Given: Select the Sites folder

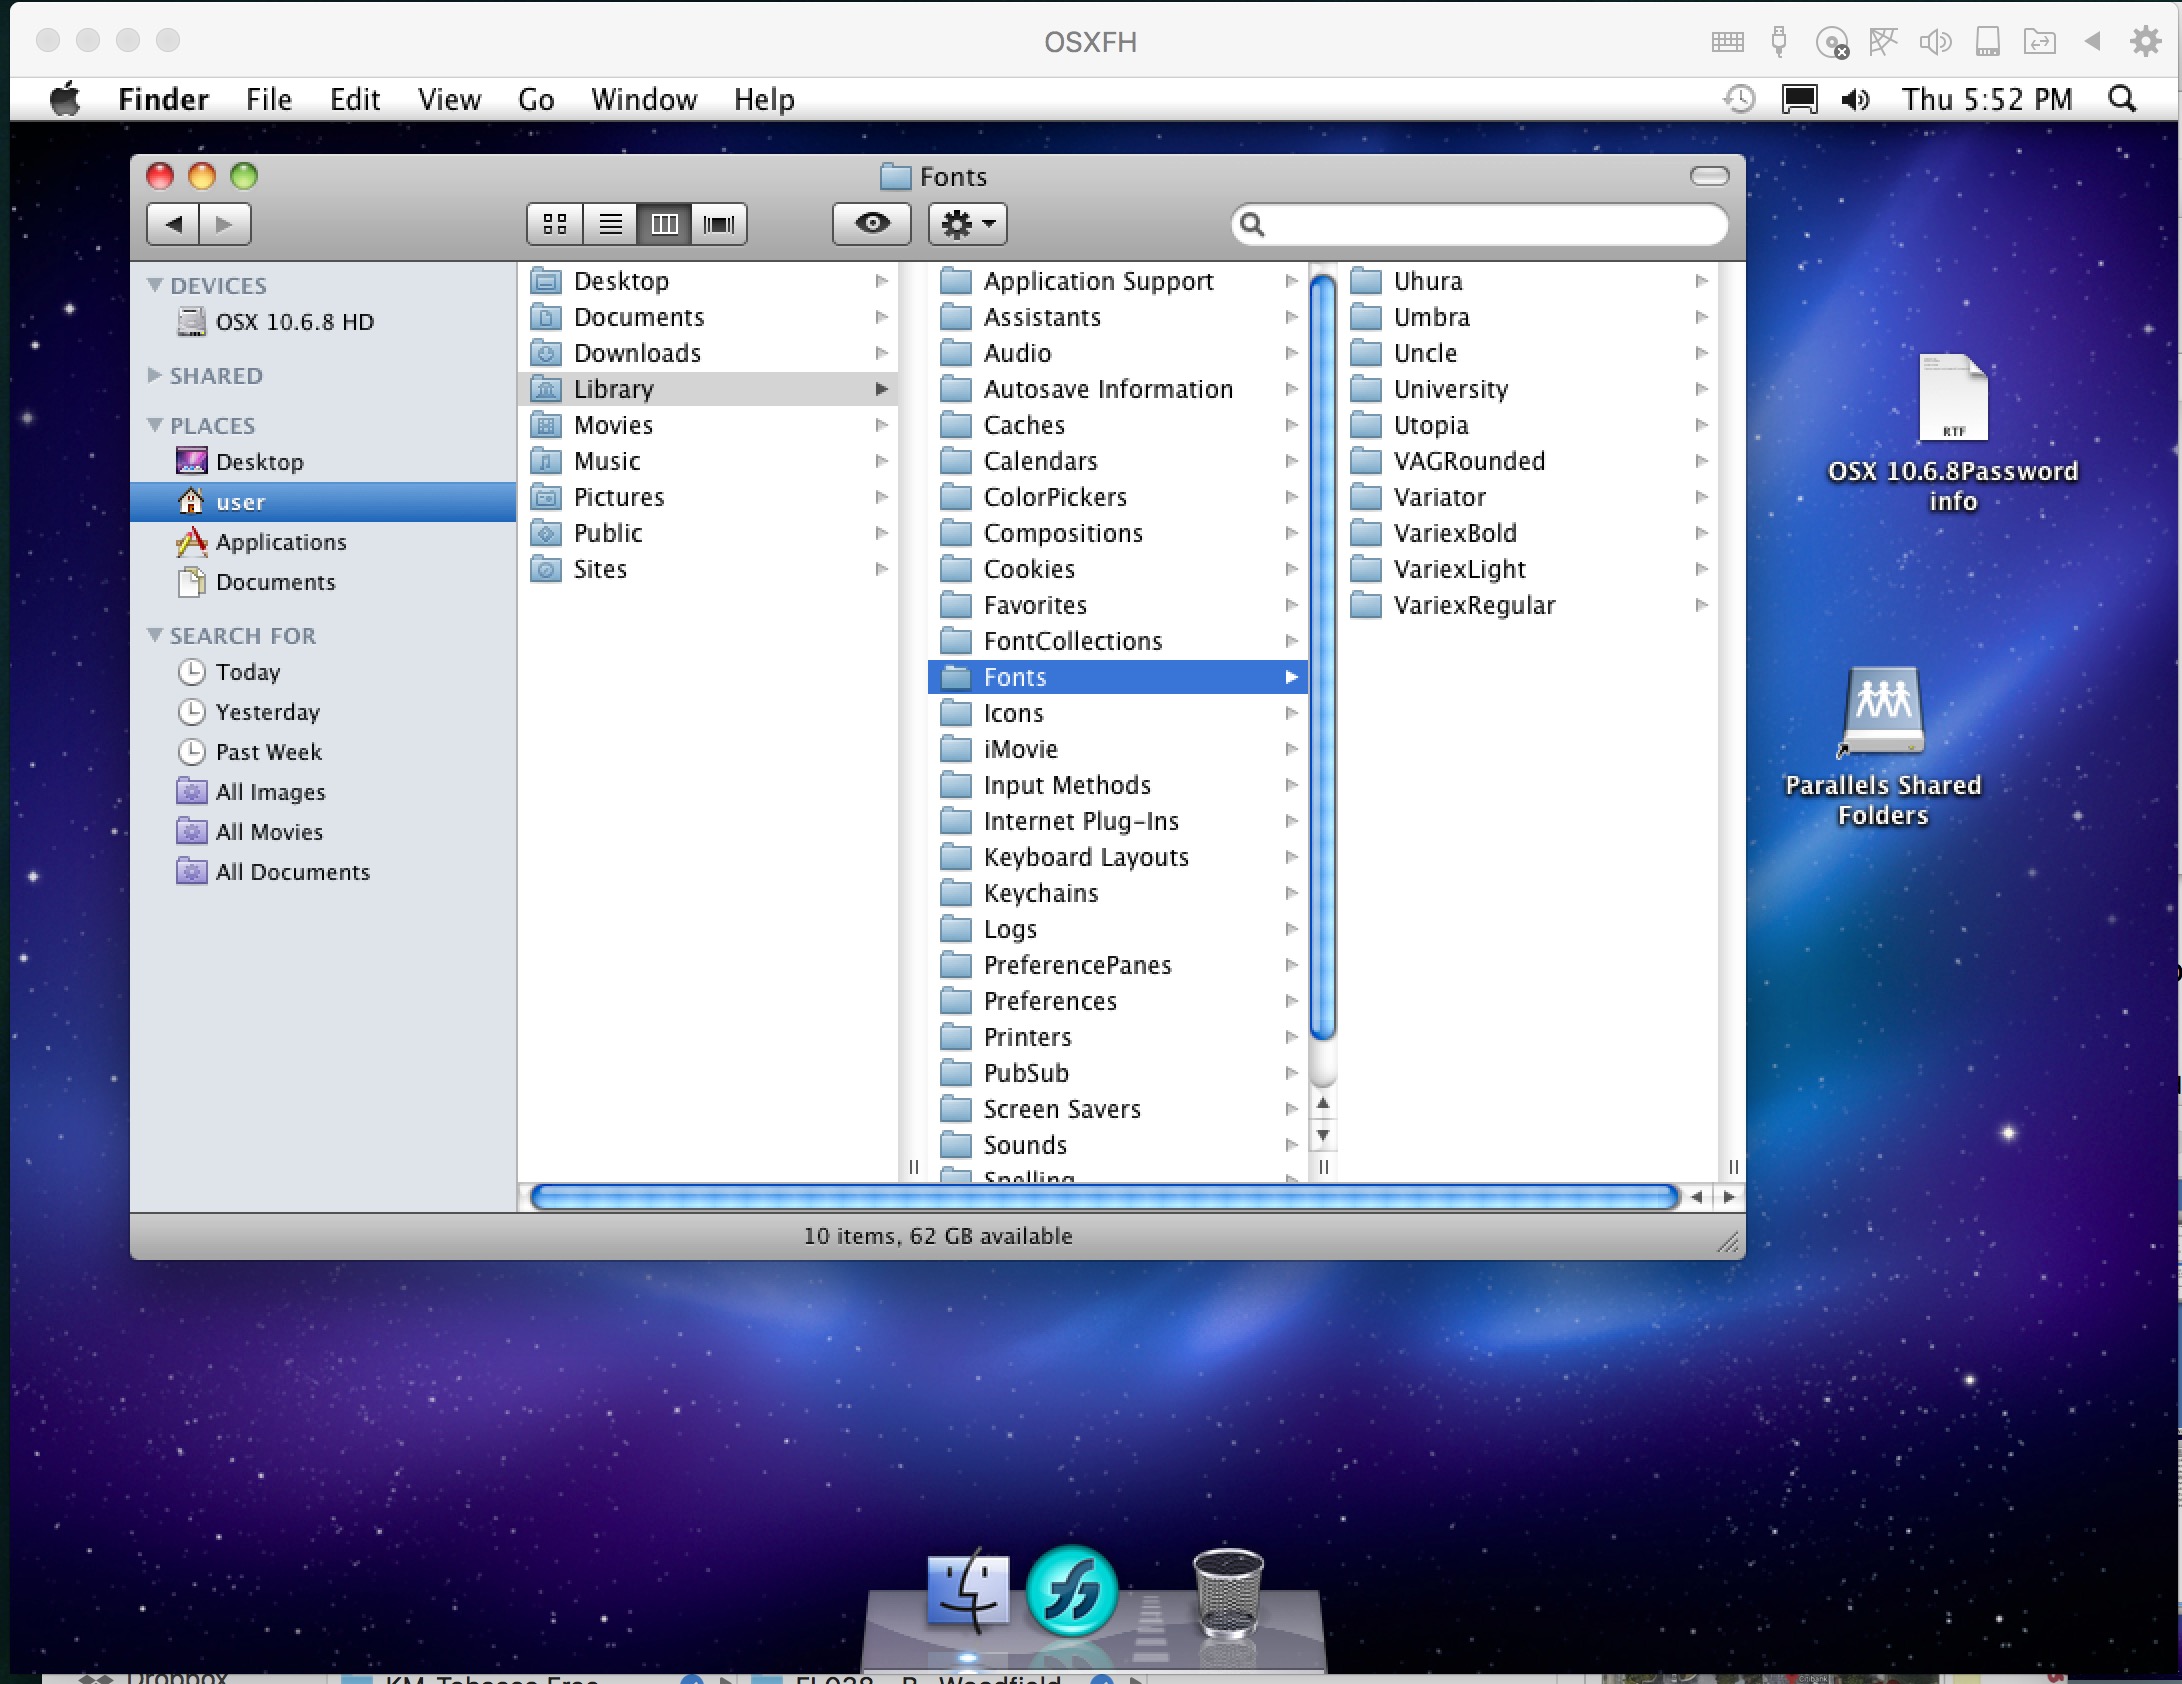Looking at the screenshot, I should [x=709, y=569].
